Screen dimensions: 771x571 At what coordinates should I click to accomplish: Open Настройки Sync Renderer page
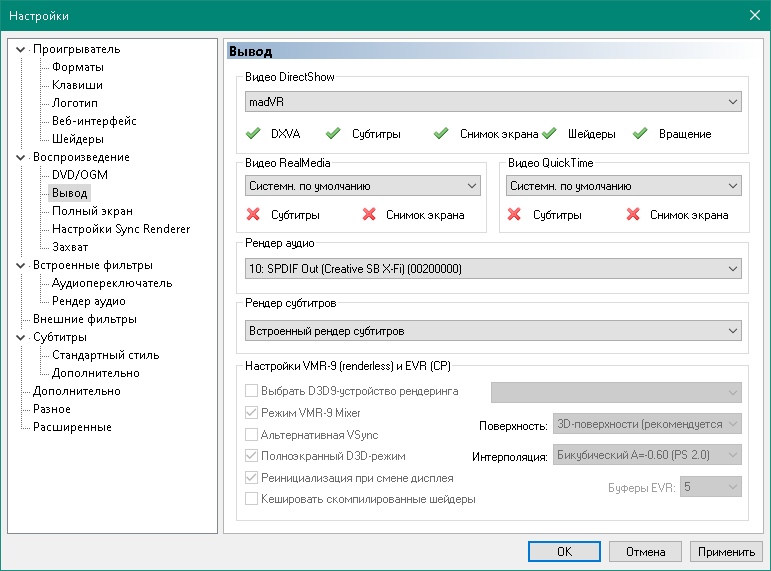[x=121, y=229]
